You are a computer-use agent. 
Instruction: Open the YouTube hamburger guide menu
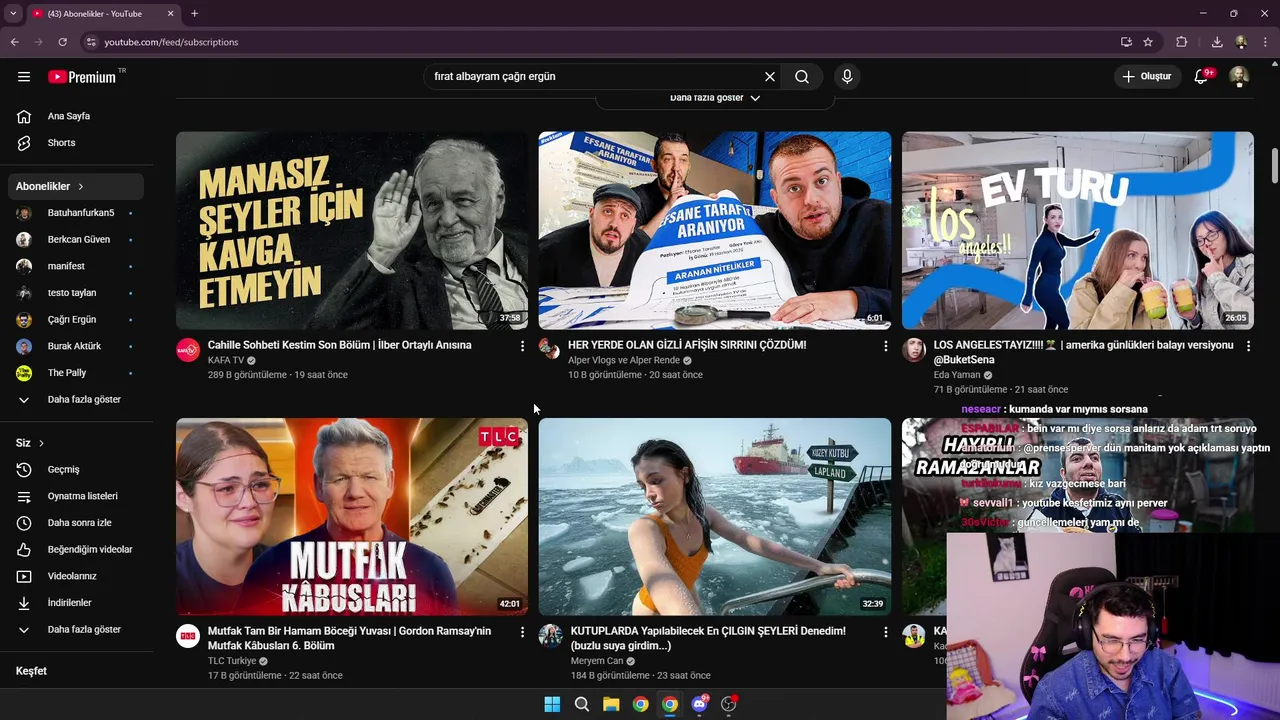coord(24,77)
